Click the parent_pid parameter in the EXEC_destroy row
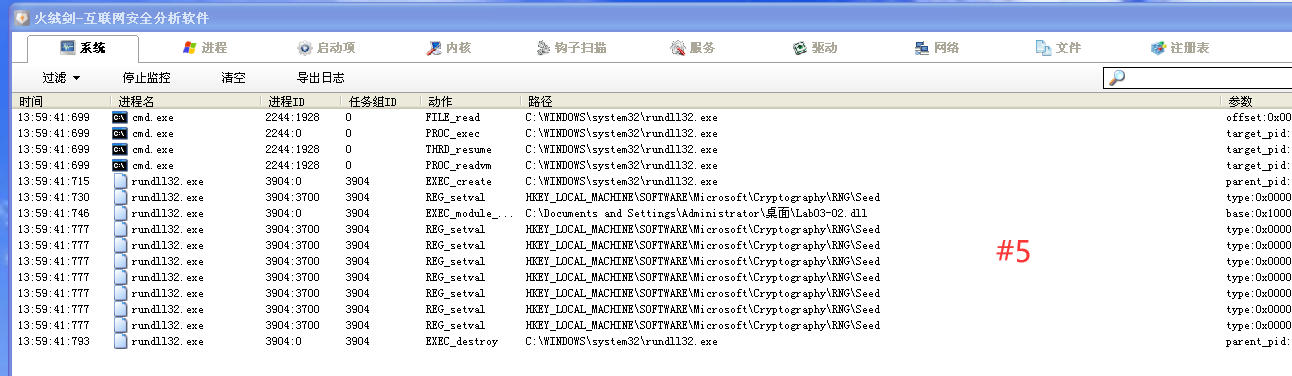Screen dimensions: 1292x376 pyautogui.click(x=1258, y=342)
